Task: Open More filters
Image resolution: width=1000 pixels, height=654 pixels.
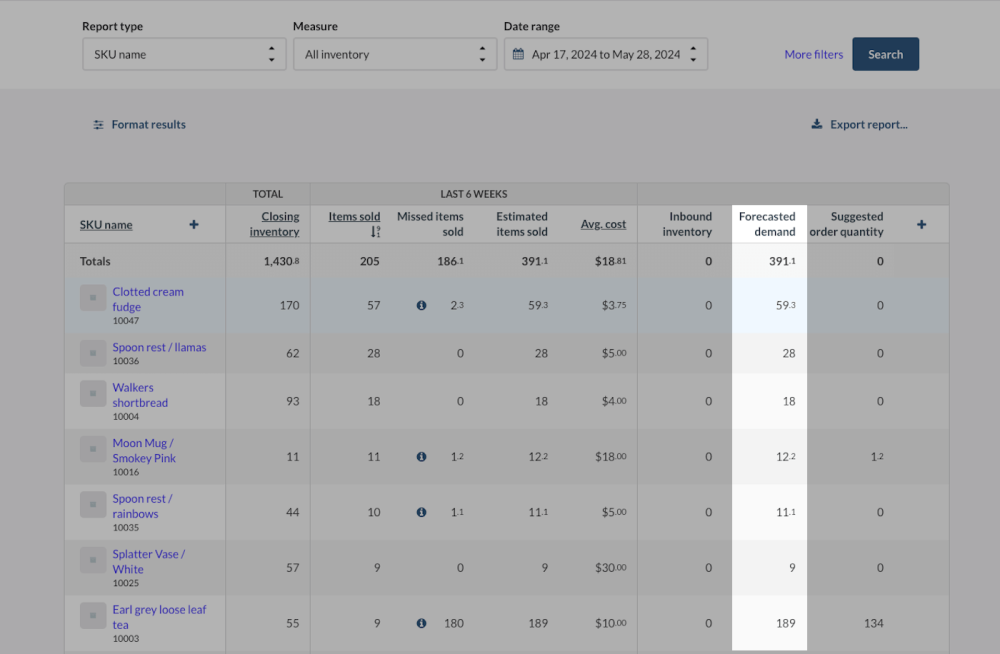Action: [x=813, y=54]
